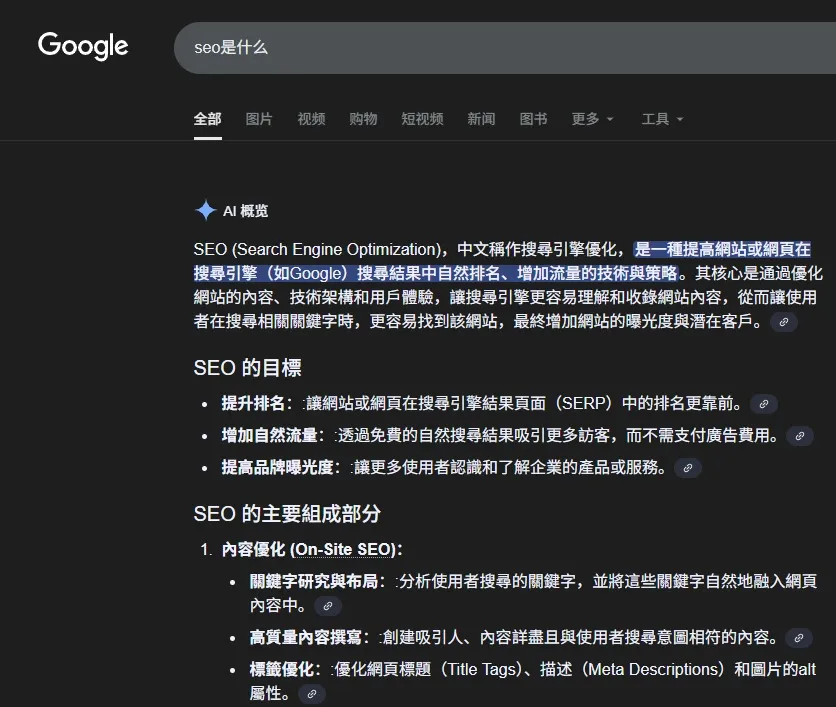Click the bold text 增加自然流量
This screenshot has width=836, height=707.
coord(269,436)
